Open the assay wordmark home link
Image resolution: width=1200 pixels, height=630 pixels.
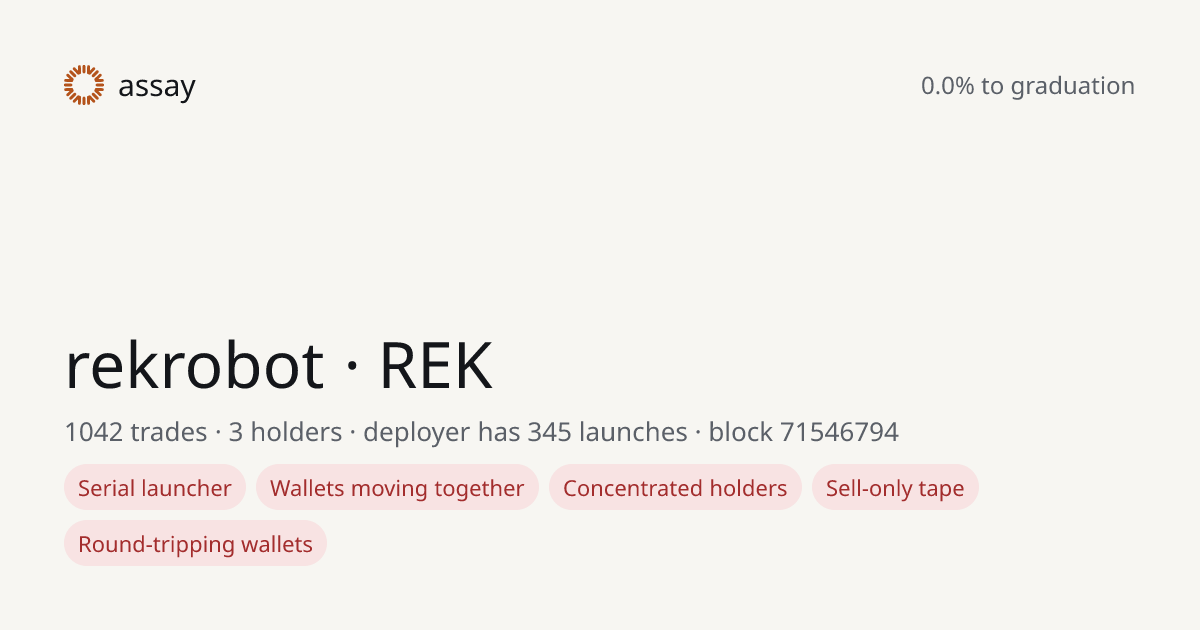(x=156, y=87)
